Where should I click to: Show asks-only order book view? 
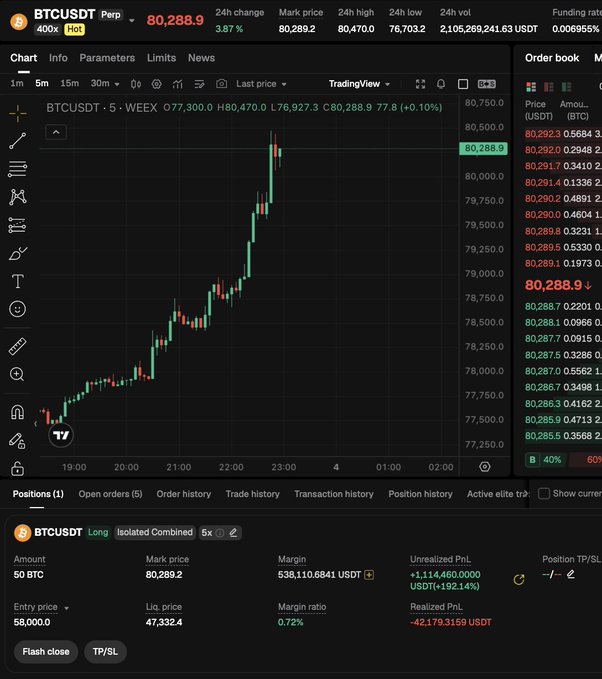[x=549, y=87]
